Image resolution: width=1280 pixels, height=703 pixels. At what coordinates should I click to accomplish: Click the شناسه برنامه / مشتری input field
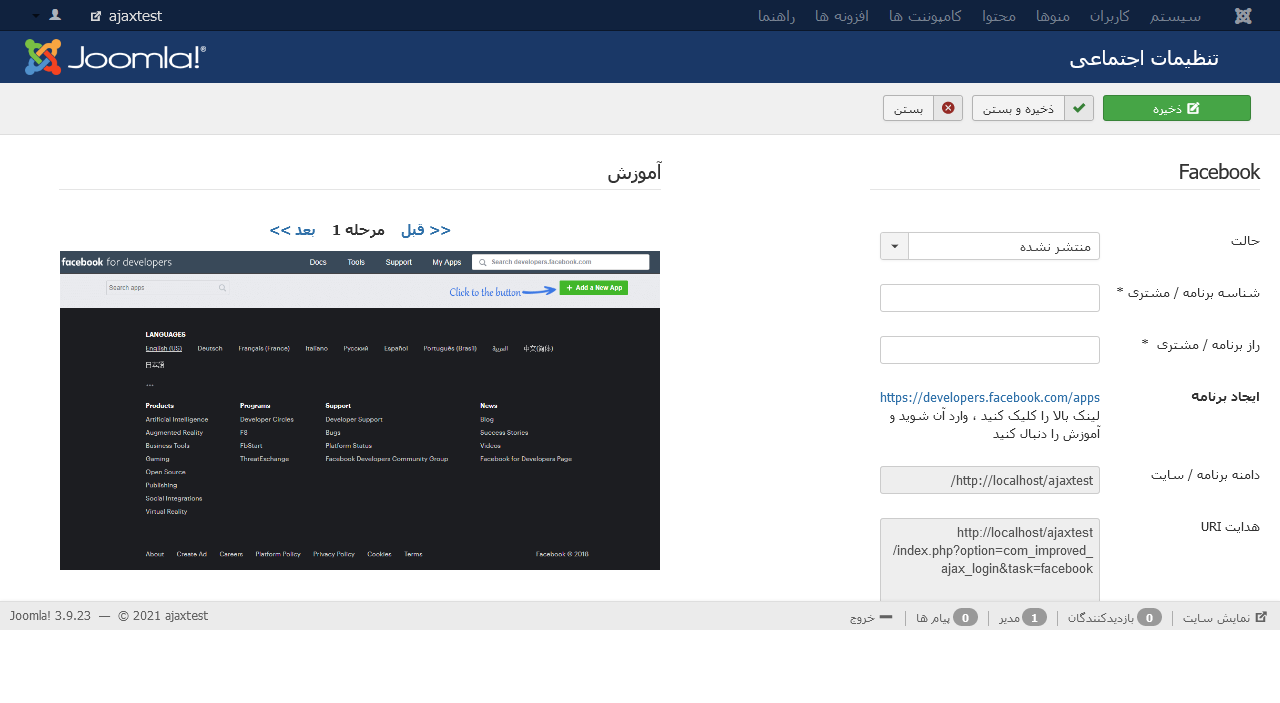point(990,298)
